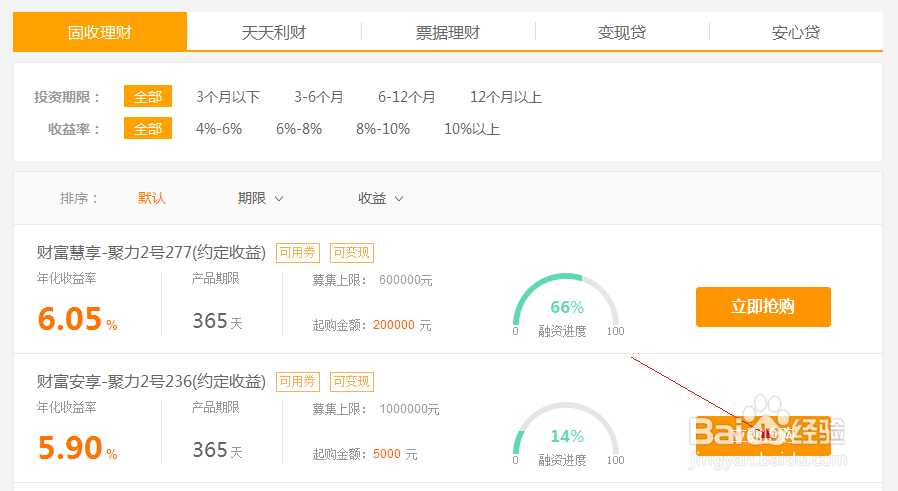The image size is (898, 491).
Task: Open the 天天利财 tab
Action: [x=273, y=32]
